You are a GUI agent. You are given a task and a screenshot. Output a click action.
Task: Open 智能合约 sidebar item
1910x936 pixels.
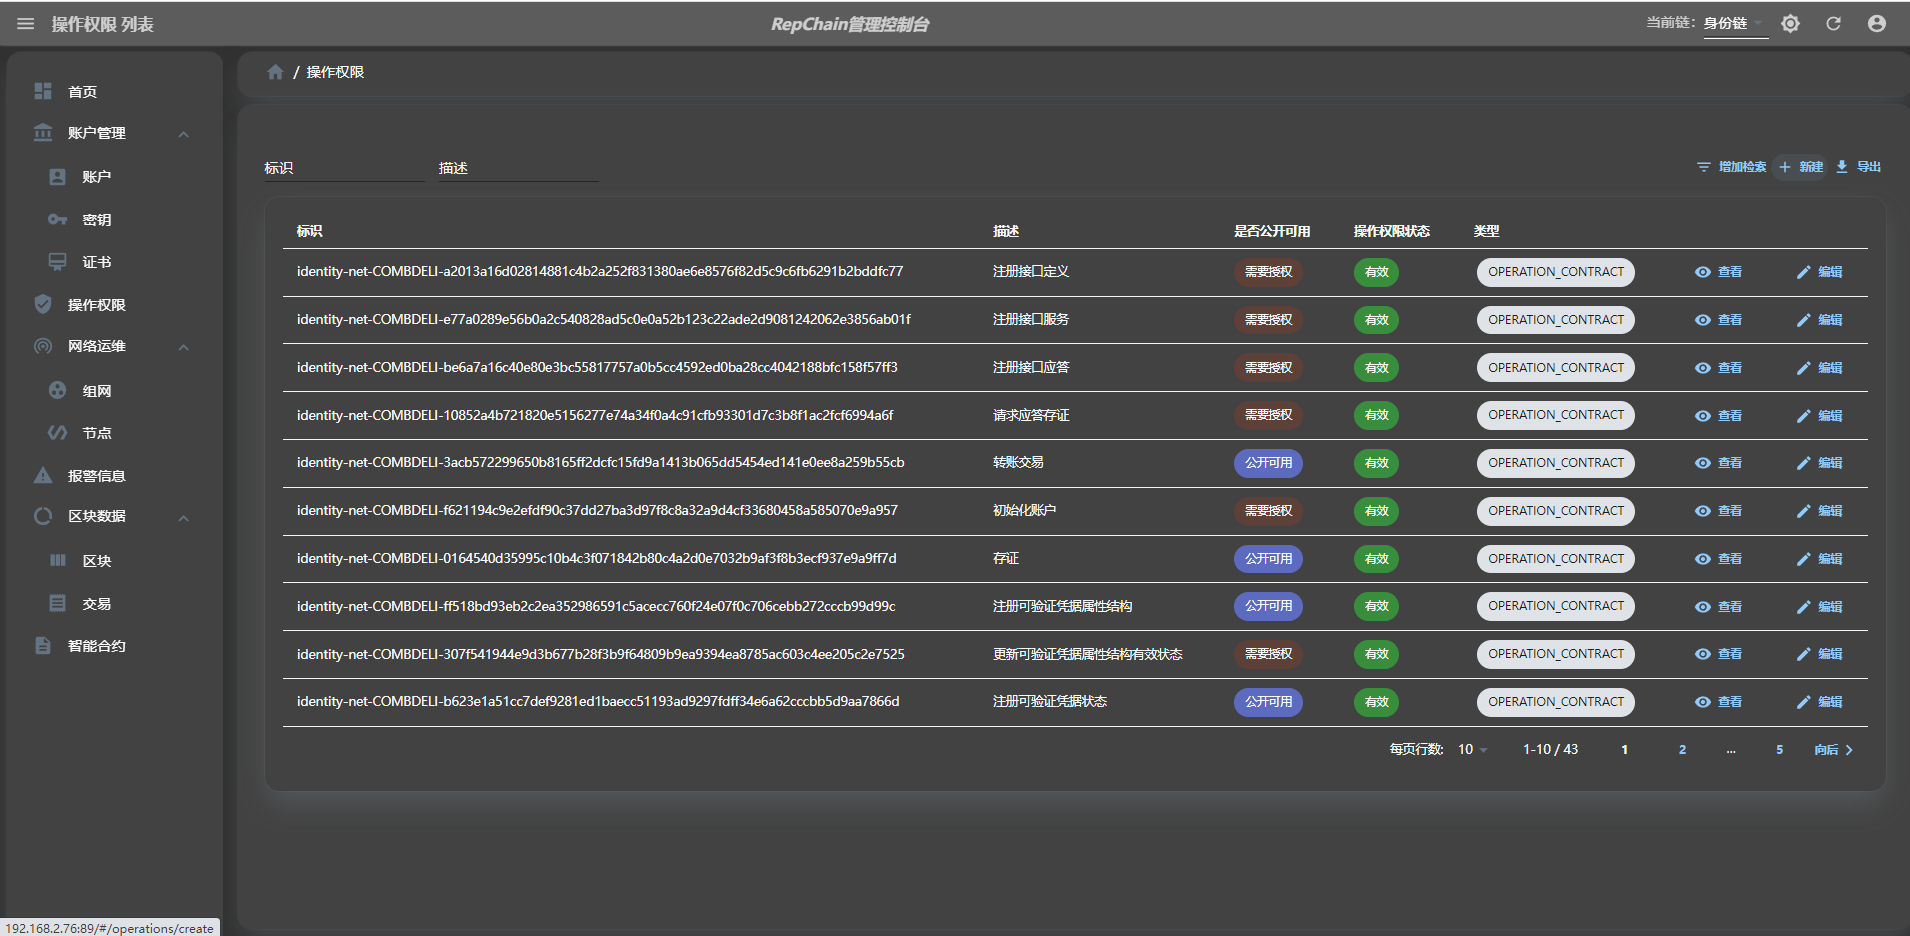tap(114, 646)
